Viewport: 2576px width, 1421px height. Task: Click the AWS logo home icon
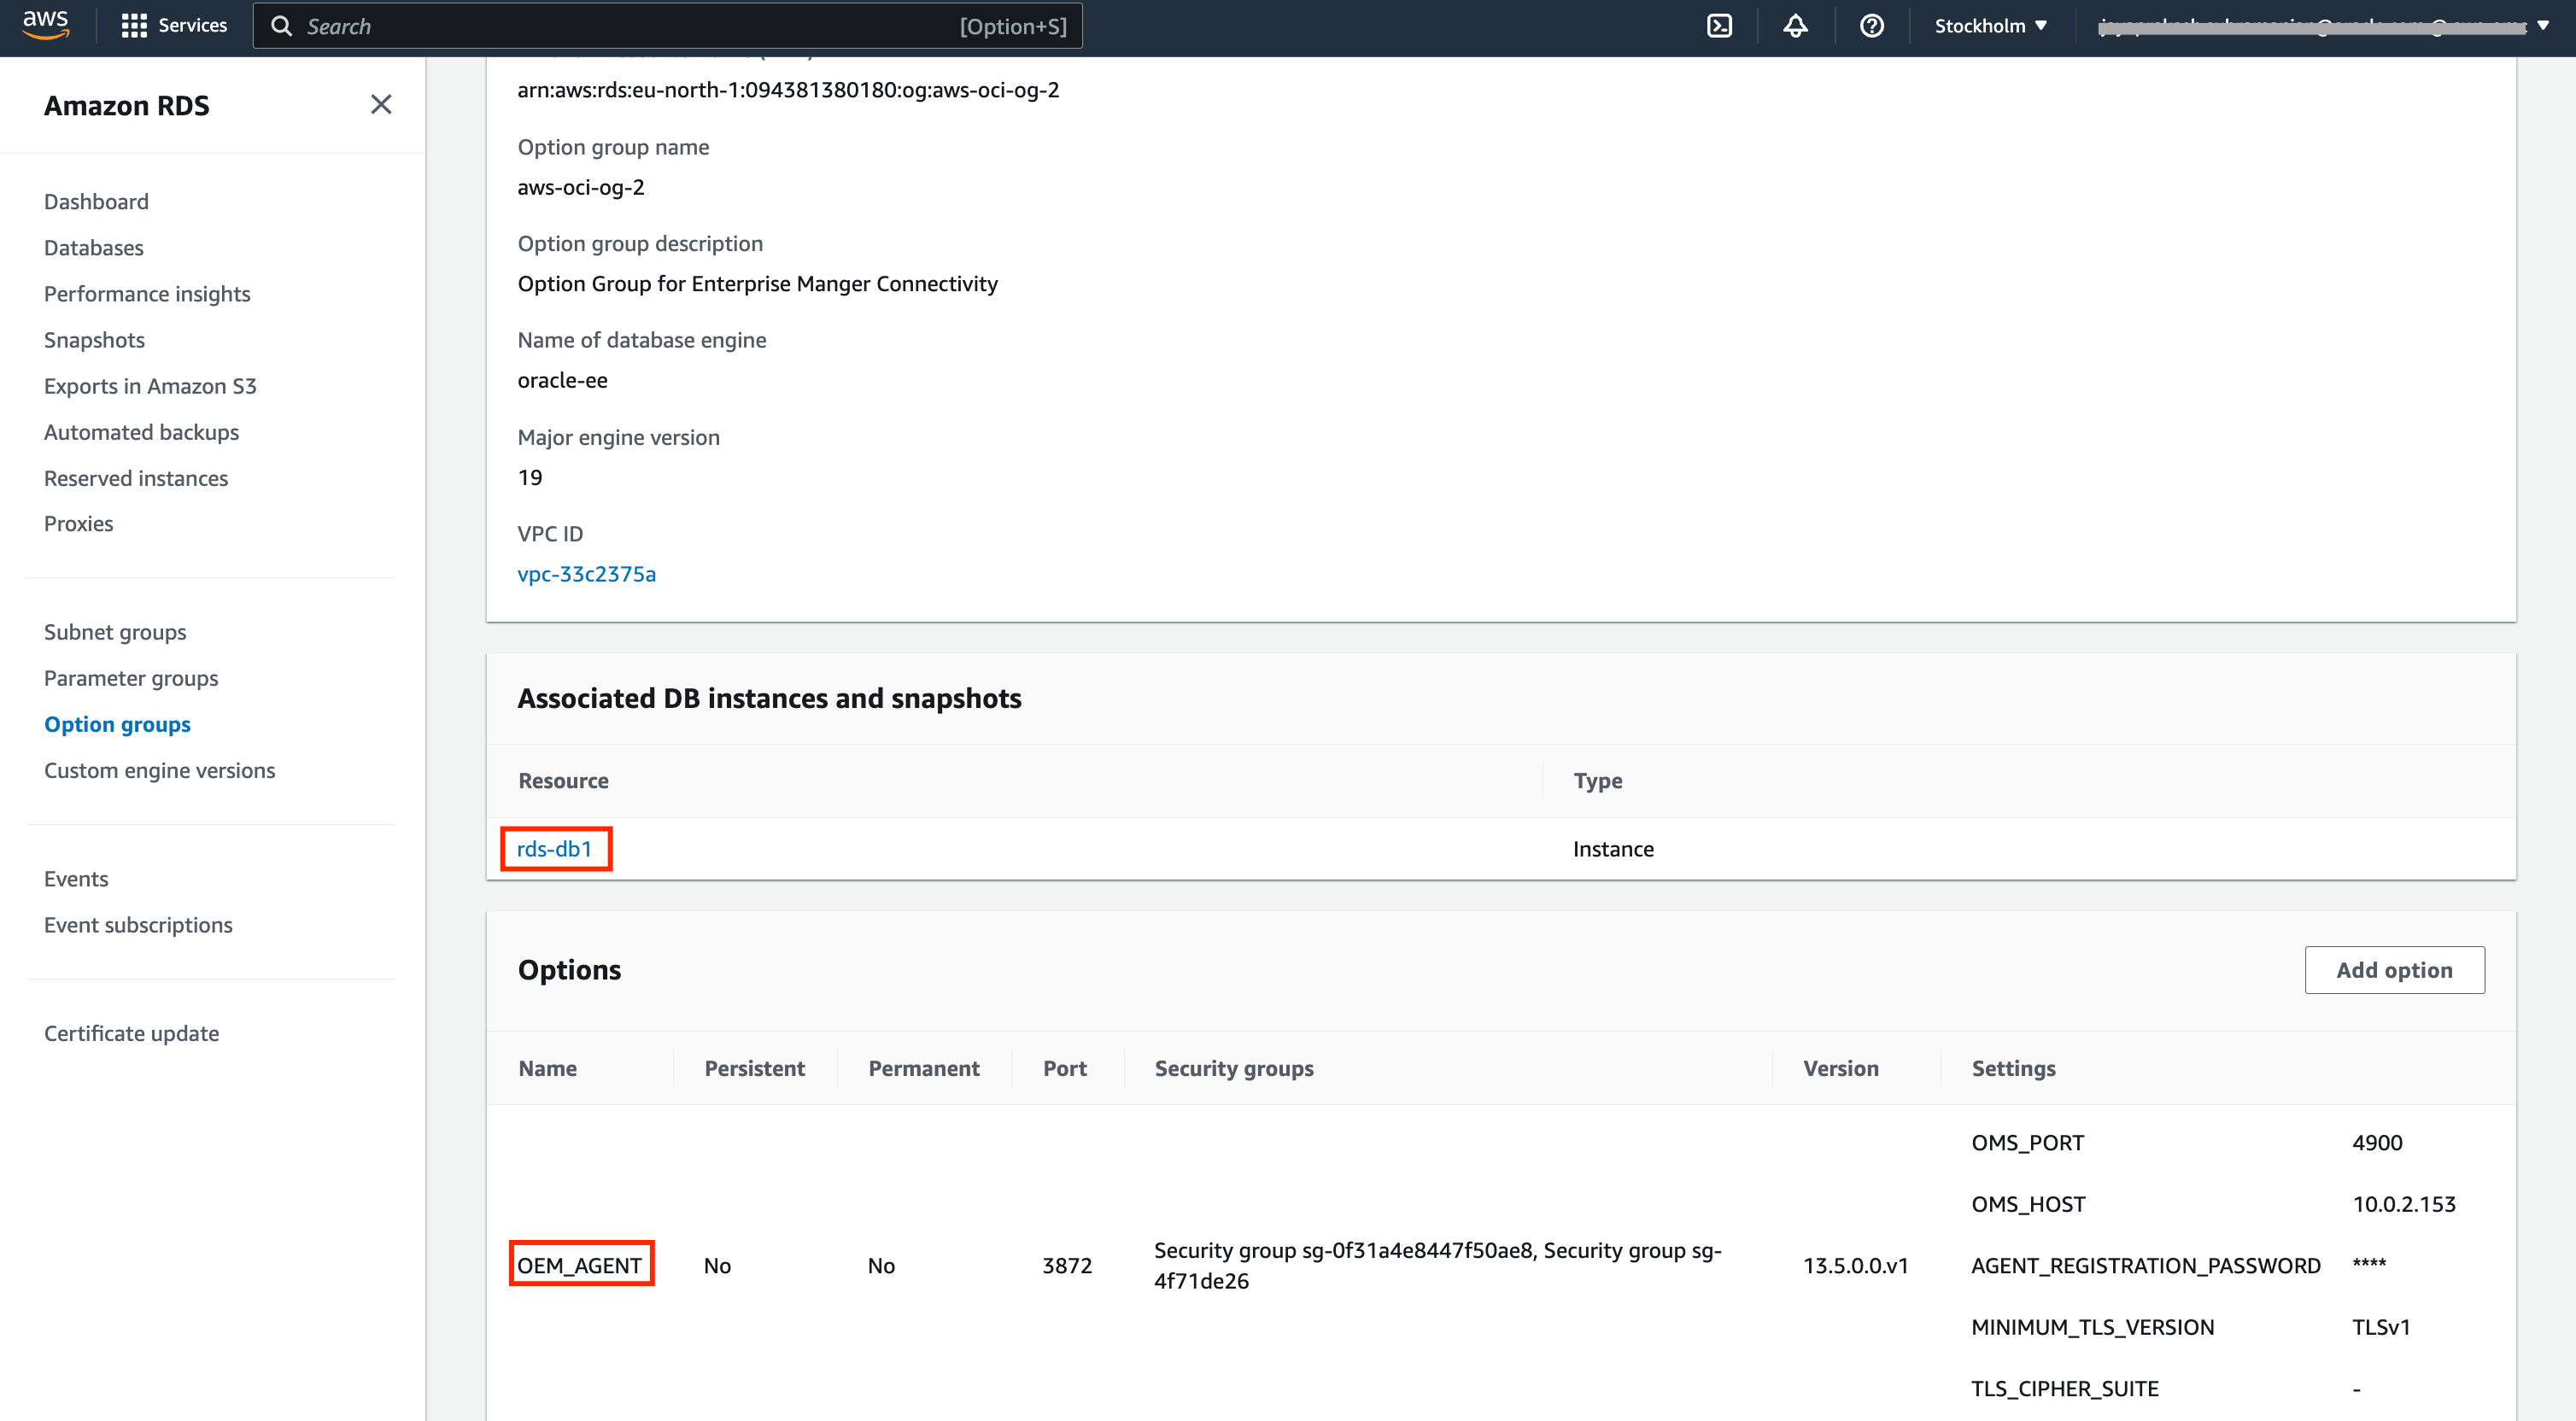click(46, 25)
